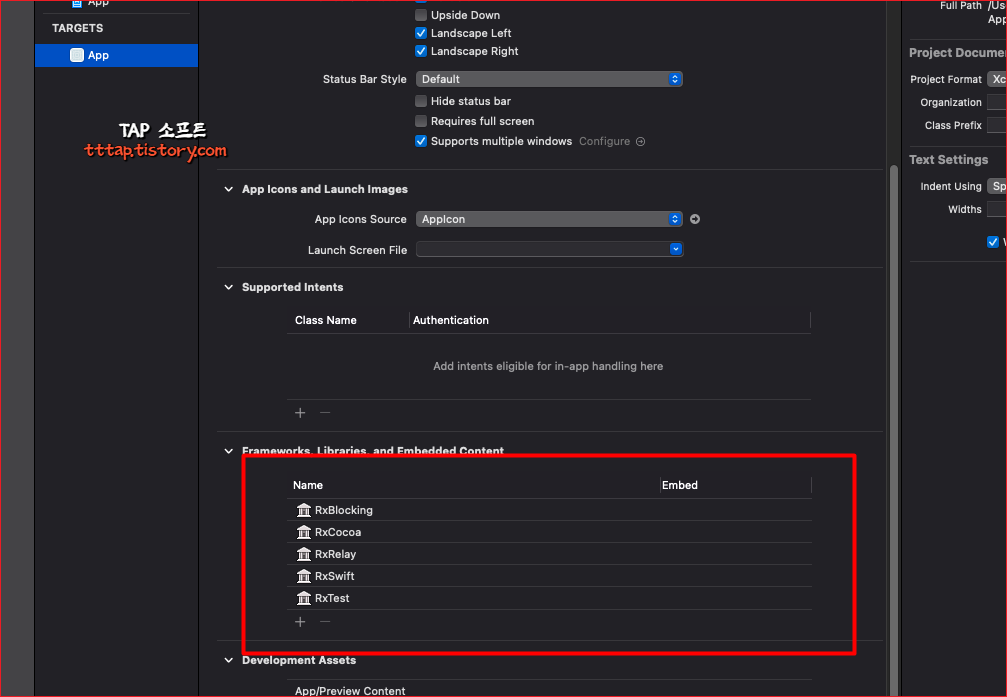Collapse the Supported Intents section

tap(229, 287)
